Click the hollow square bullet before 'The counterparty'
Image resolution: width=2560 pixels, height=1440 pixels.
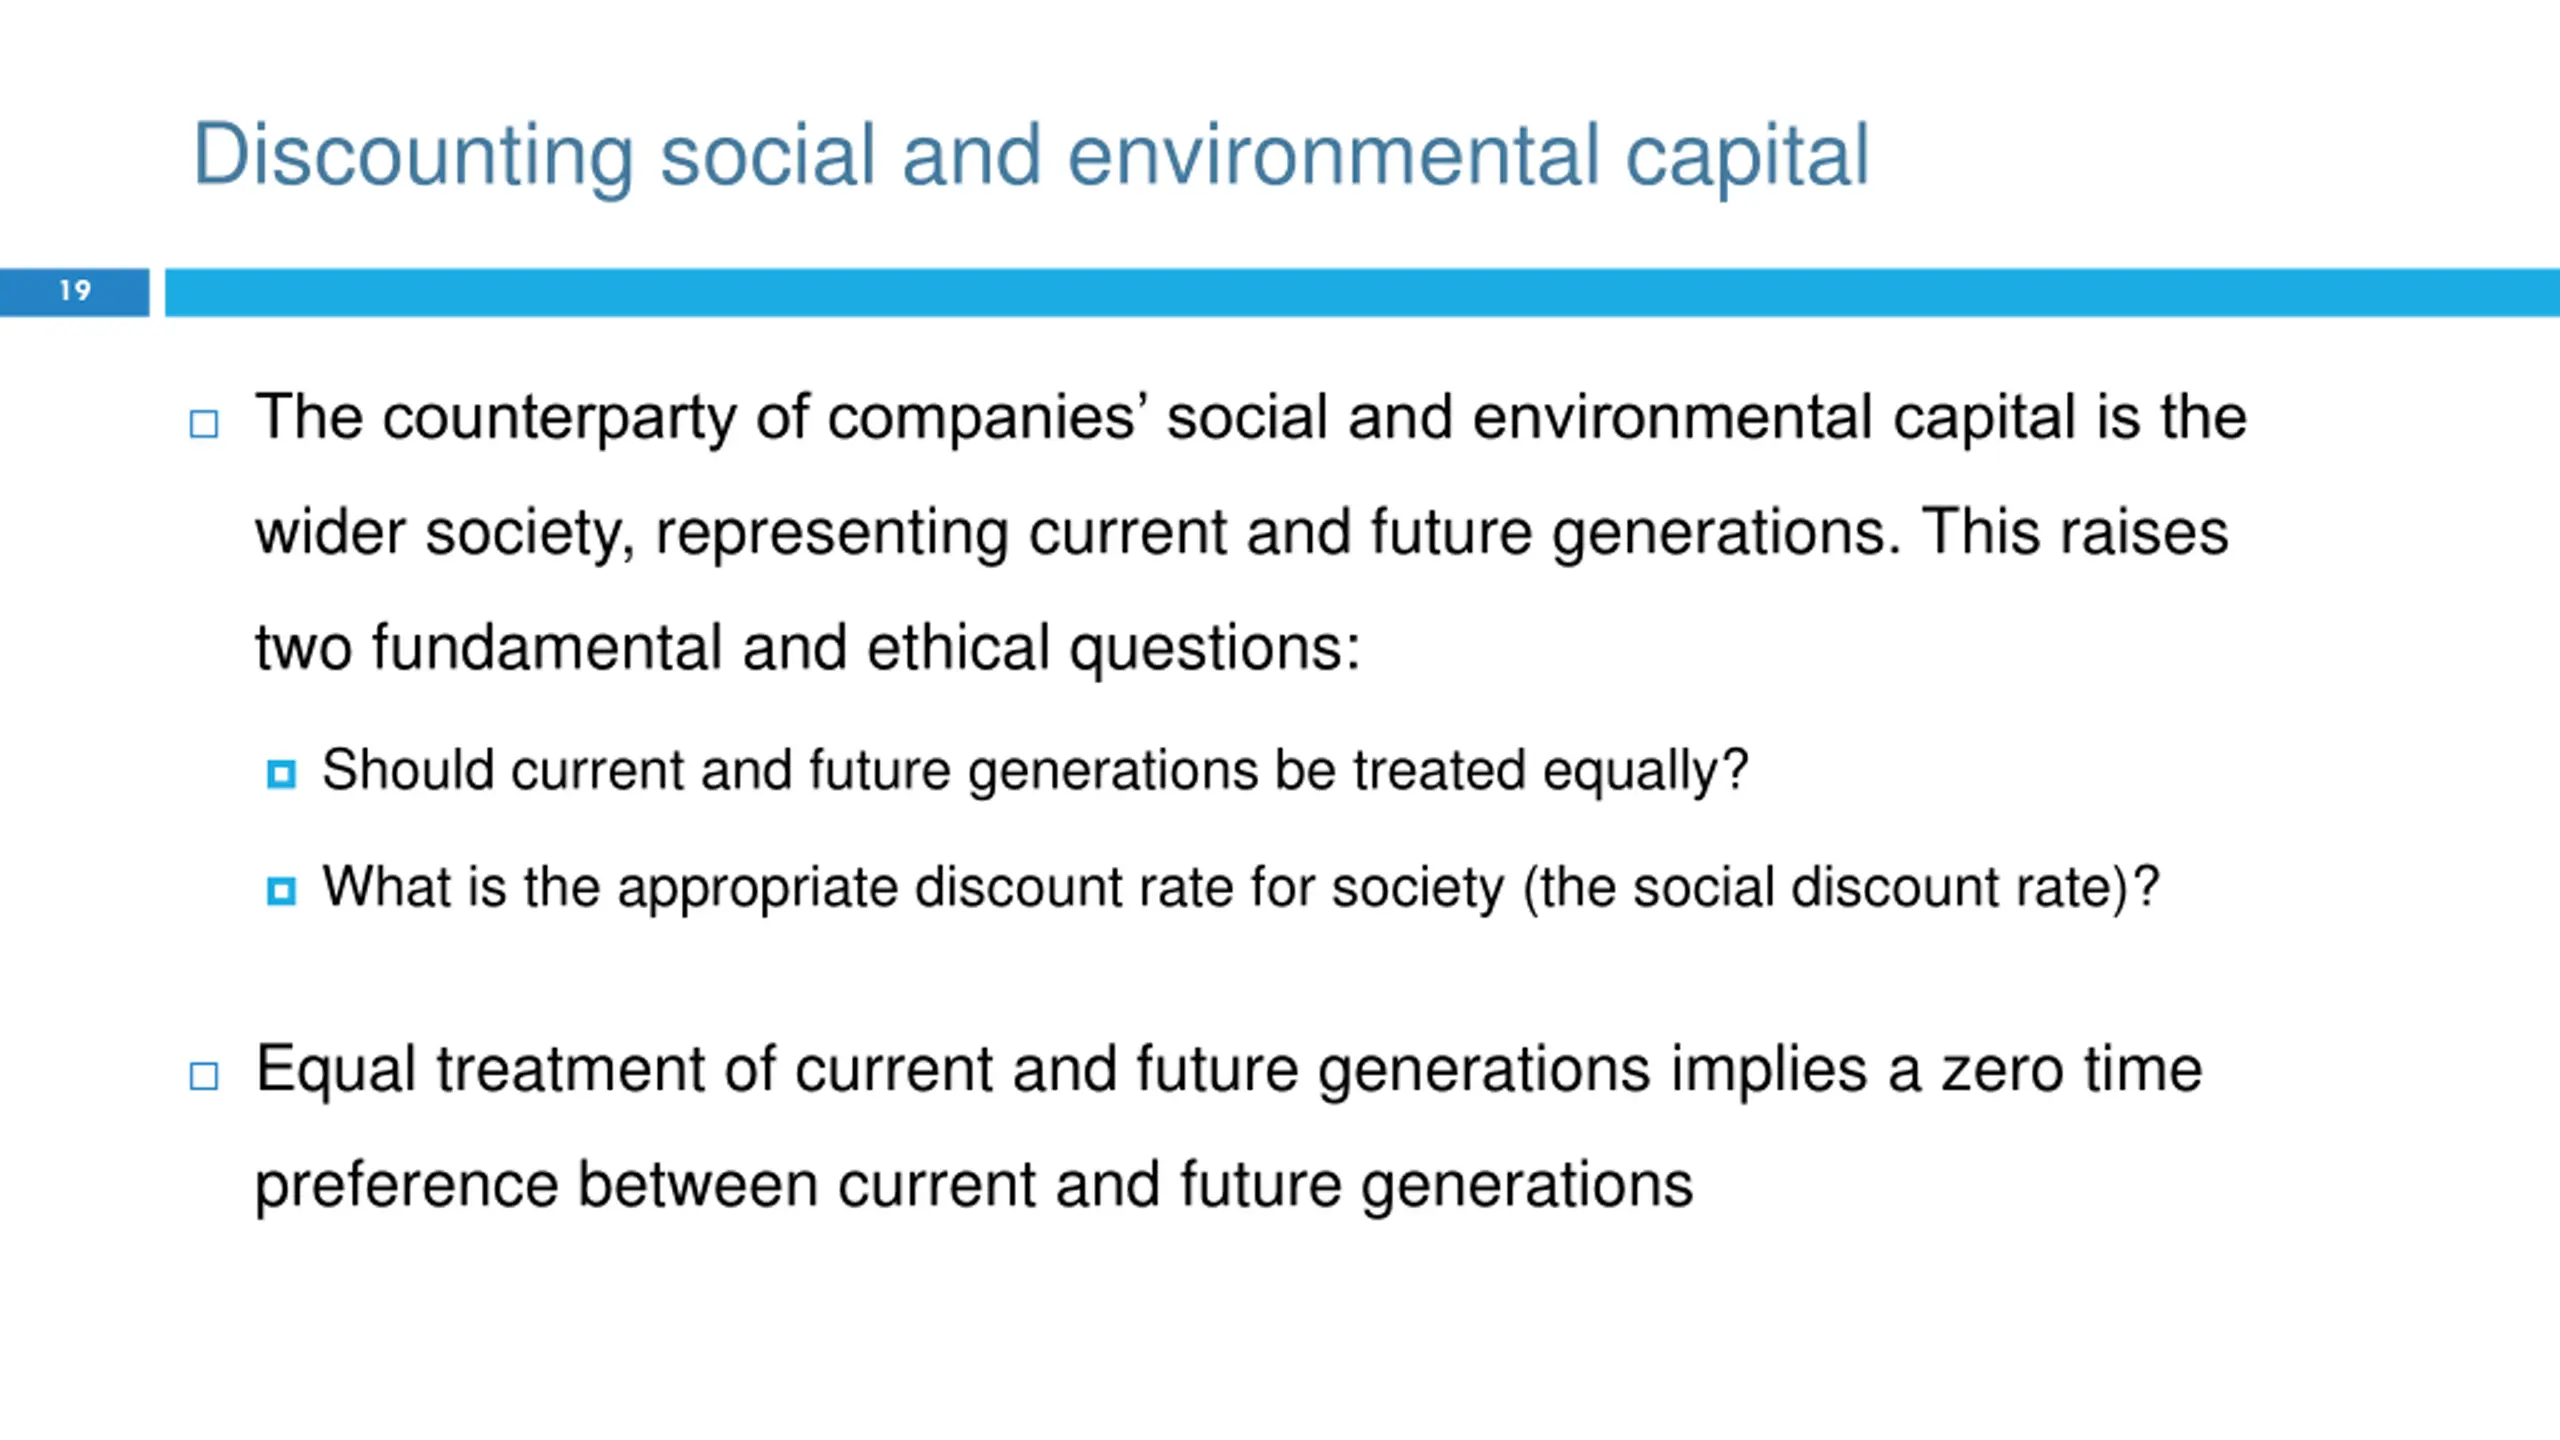204,424
